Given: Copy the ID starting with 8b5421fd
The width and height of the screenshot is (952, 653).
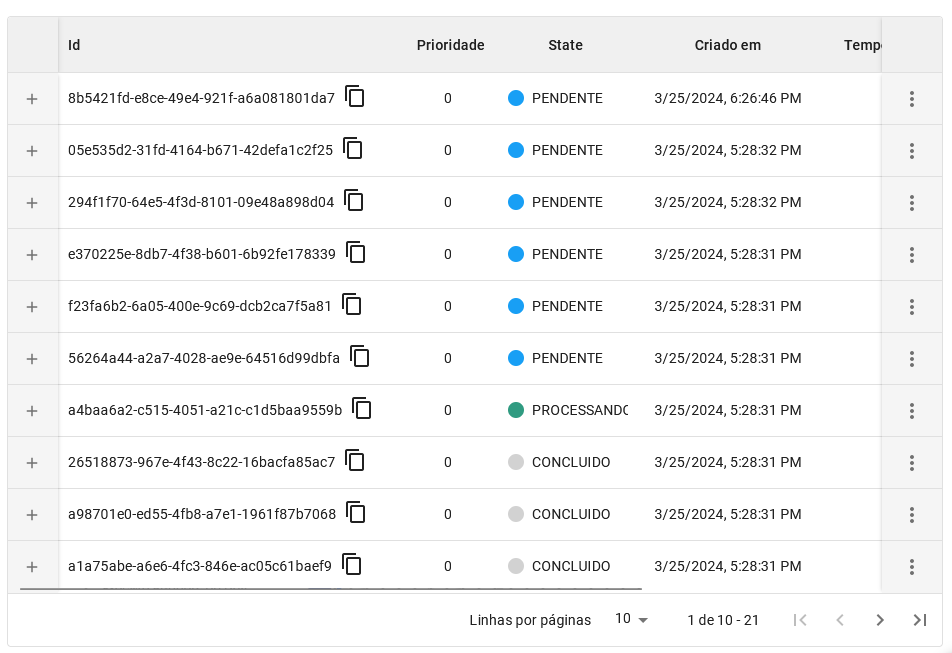Looking at the screenshot, I should pos(355,97).
